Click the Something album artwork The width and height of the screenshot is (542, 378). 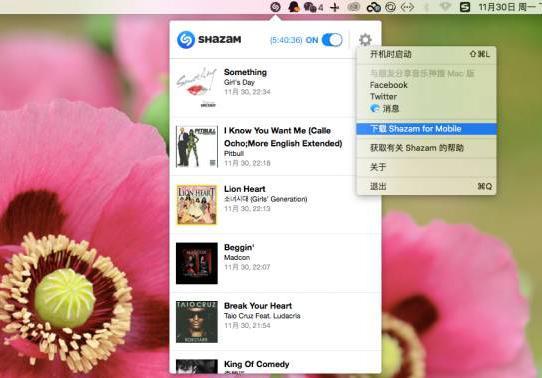197,87
